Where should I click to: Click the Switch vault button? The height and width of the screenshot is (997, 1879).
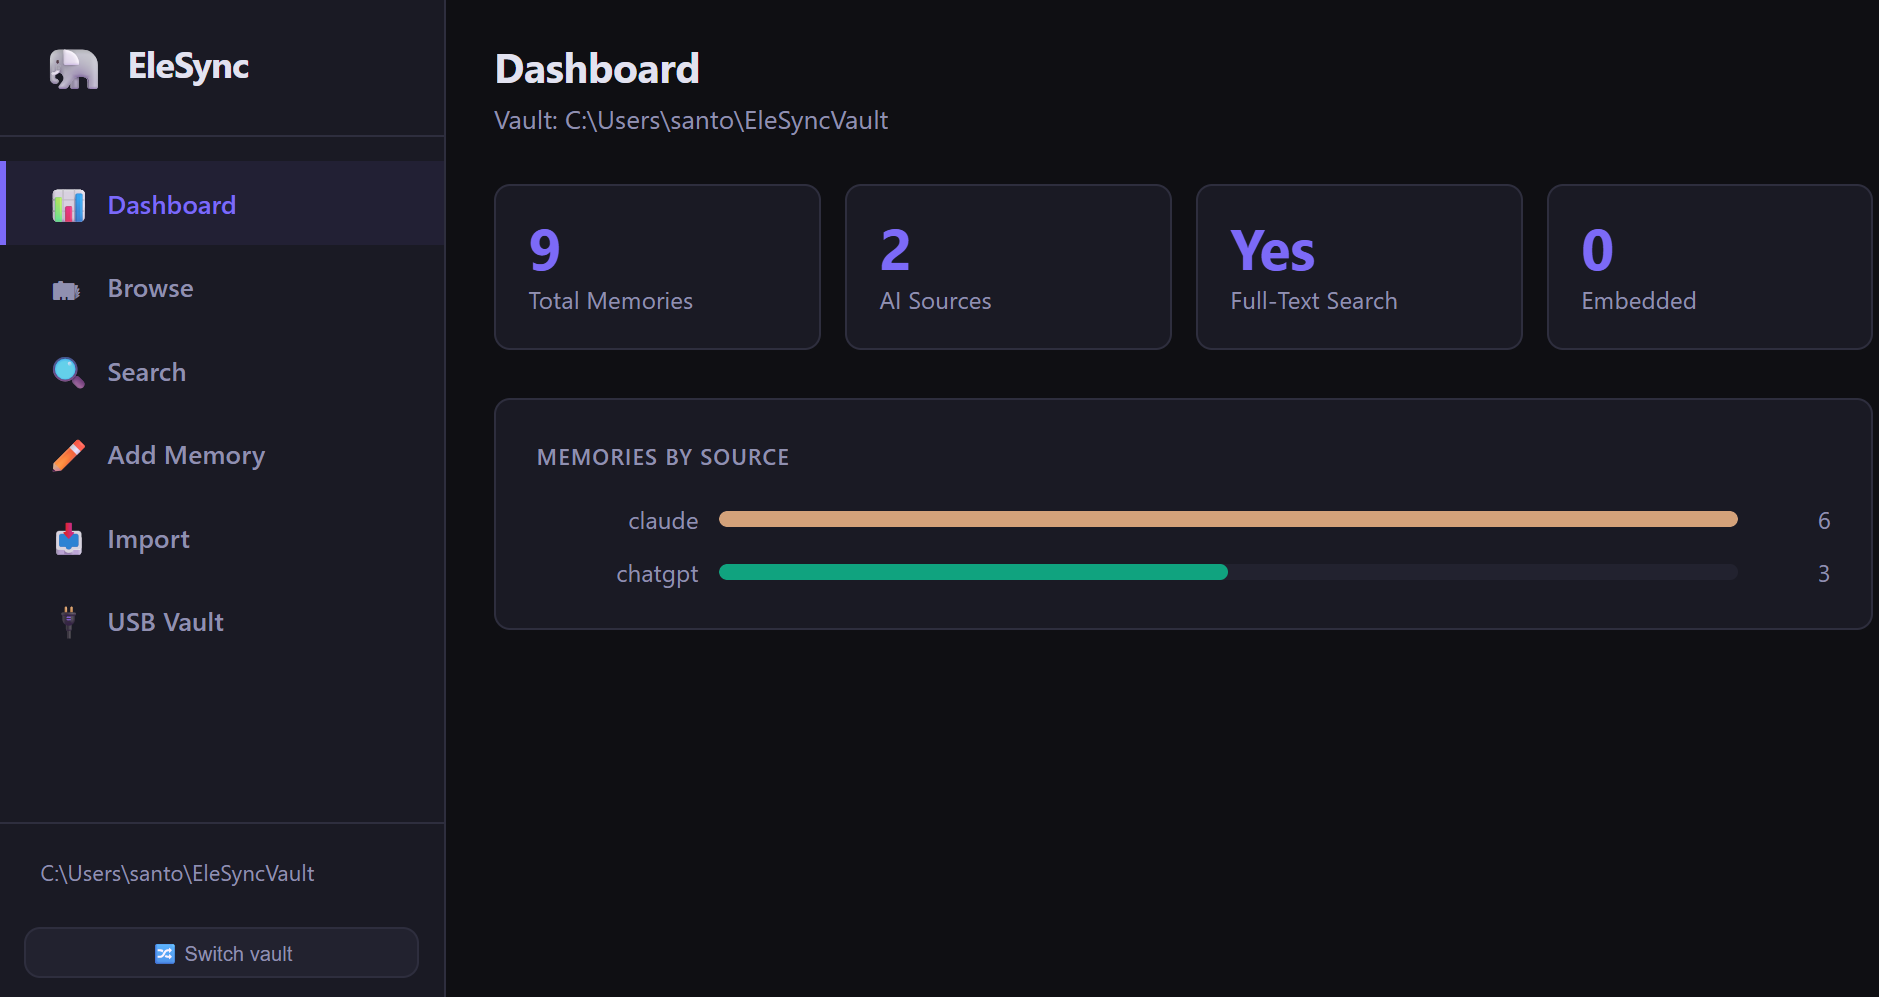coord(221,953)
